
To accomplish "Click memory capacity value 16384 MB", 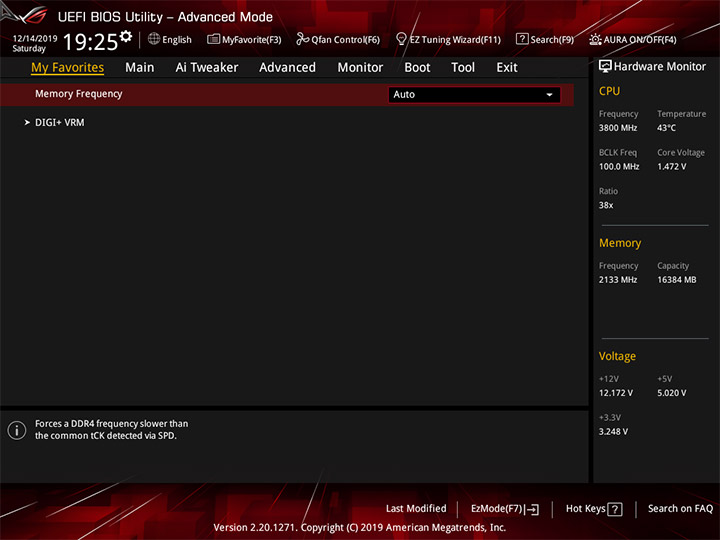I will click(x=676, y=280).
